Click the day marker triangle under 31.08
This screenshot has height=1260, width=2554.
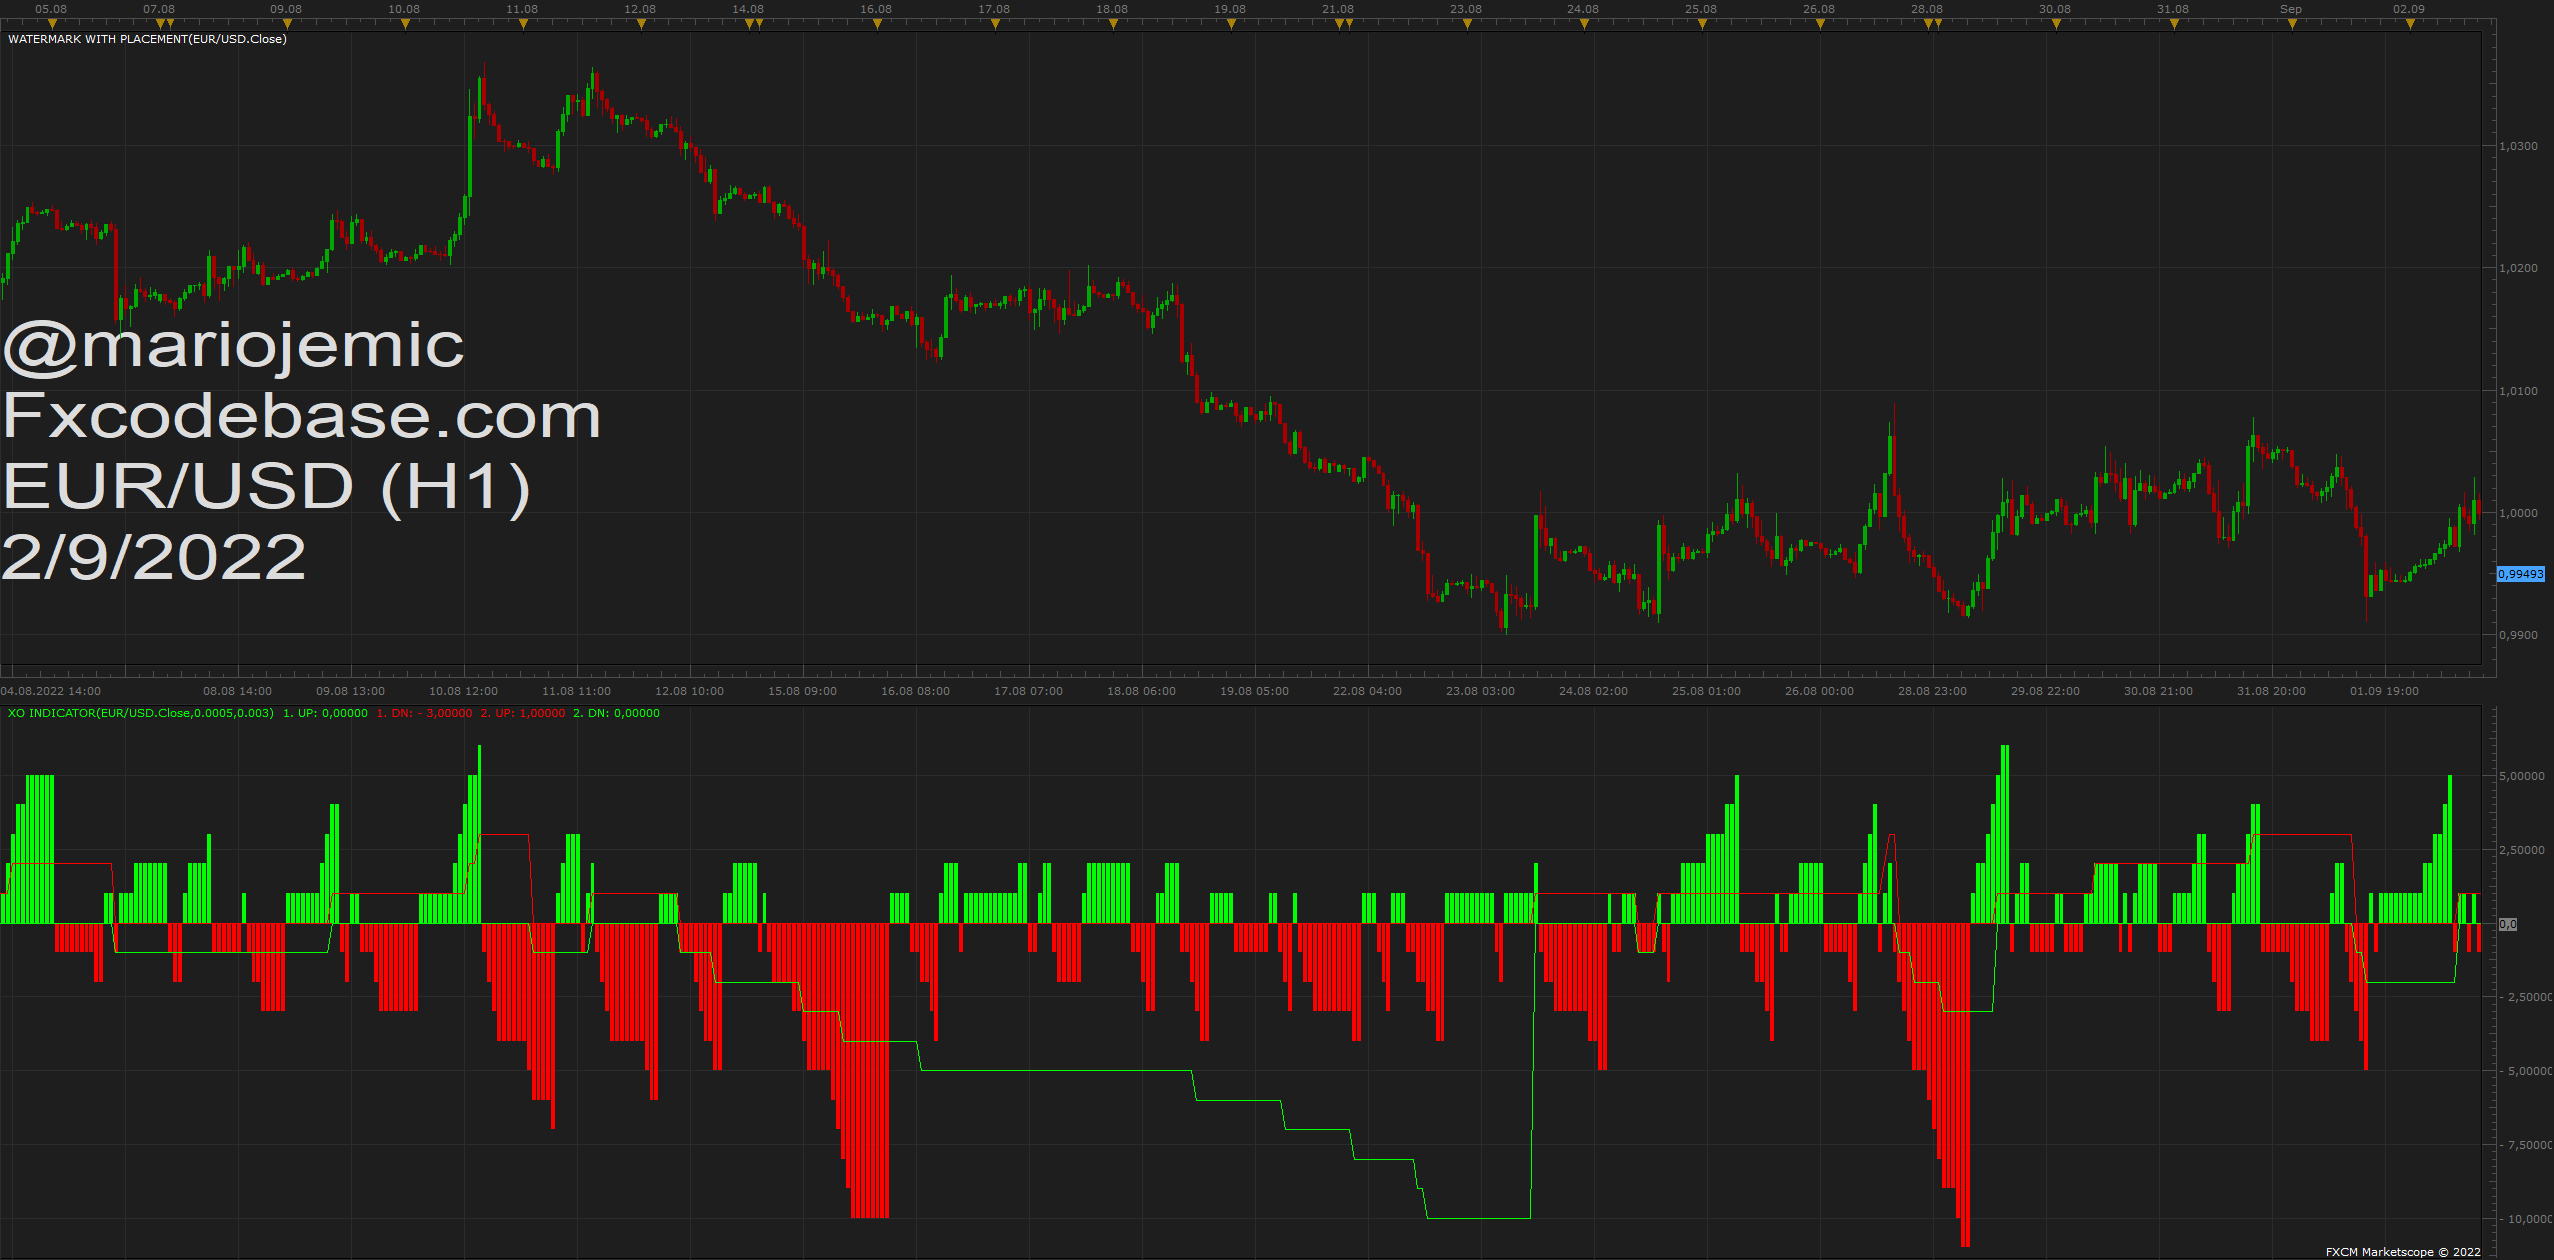tap(2174, 24)
